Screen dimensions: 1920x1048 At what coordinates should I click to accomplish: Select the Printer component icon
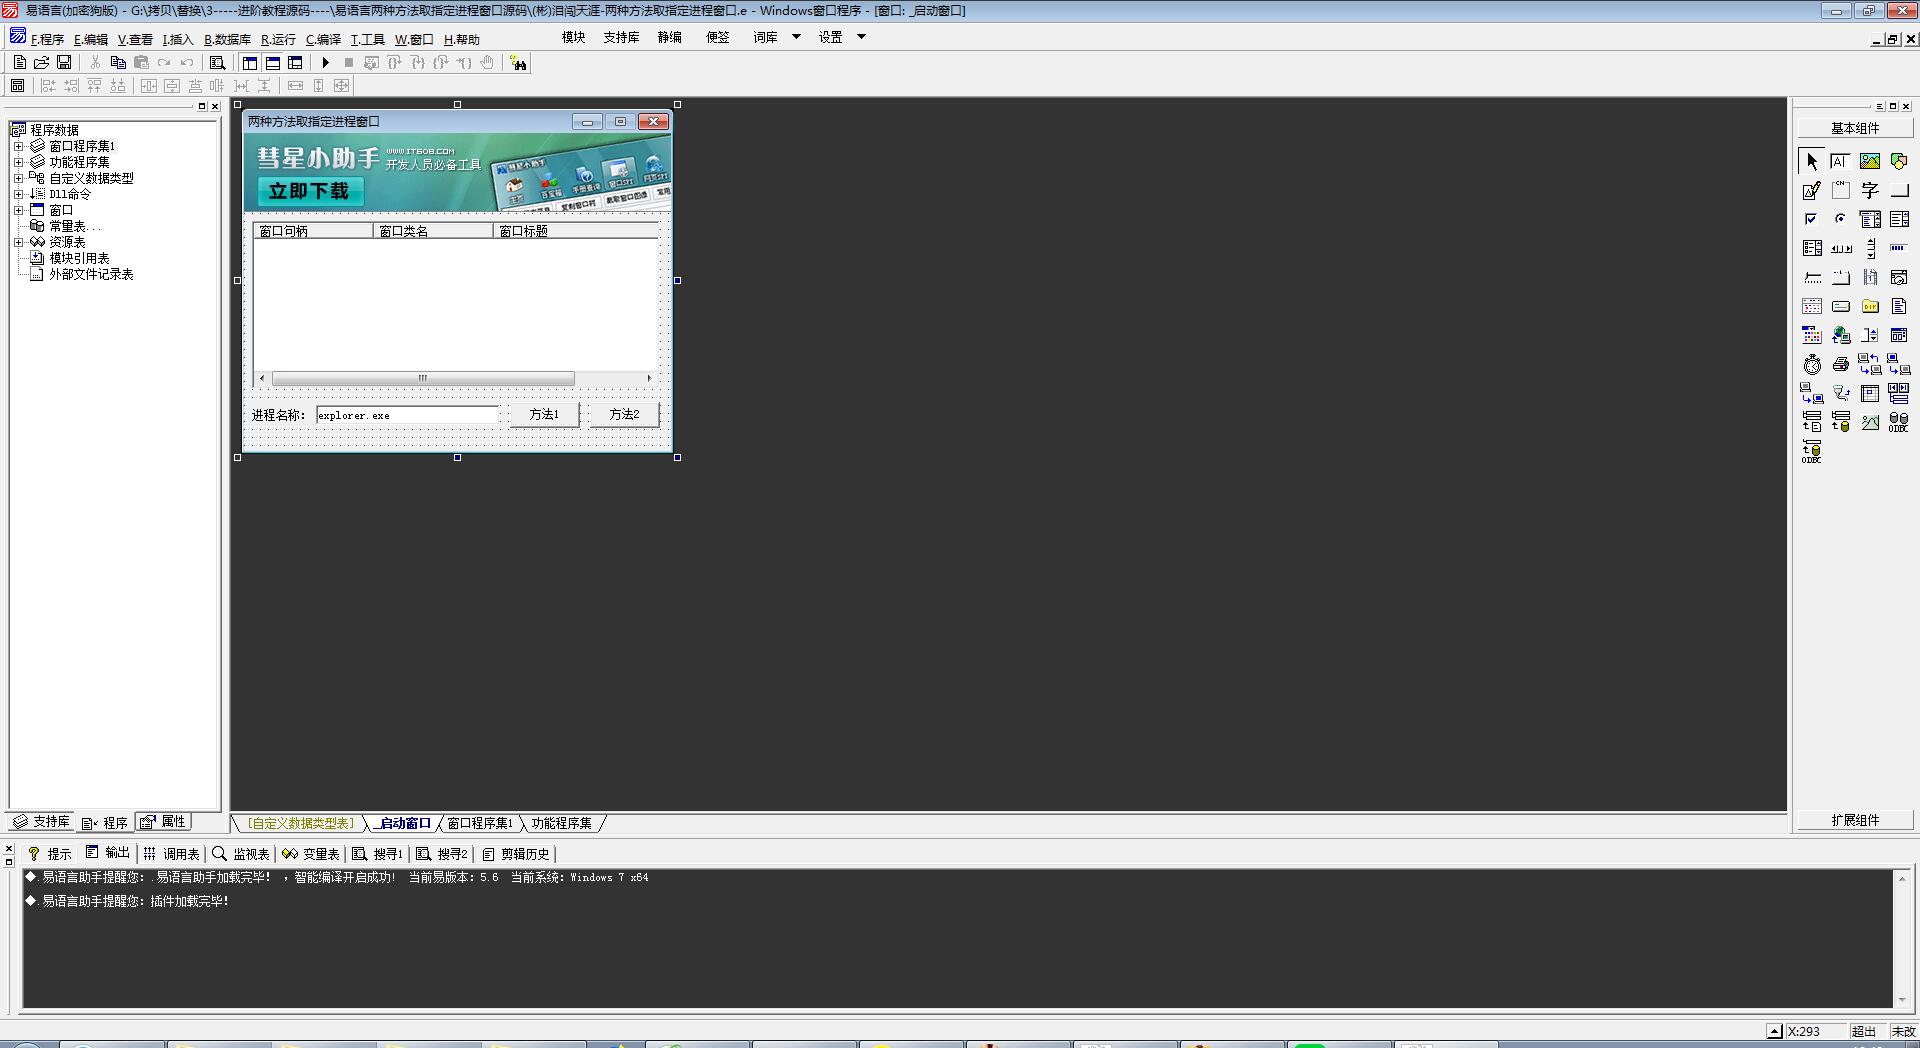coord(1841,364)
